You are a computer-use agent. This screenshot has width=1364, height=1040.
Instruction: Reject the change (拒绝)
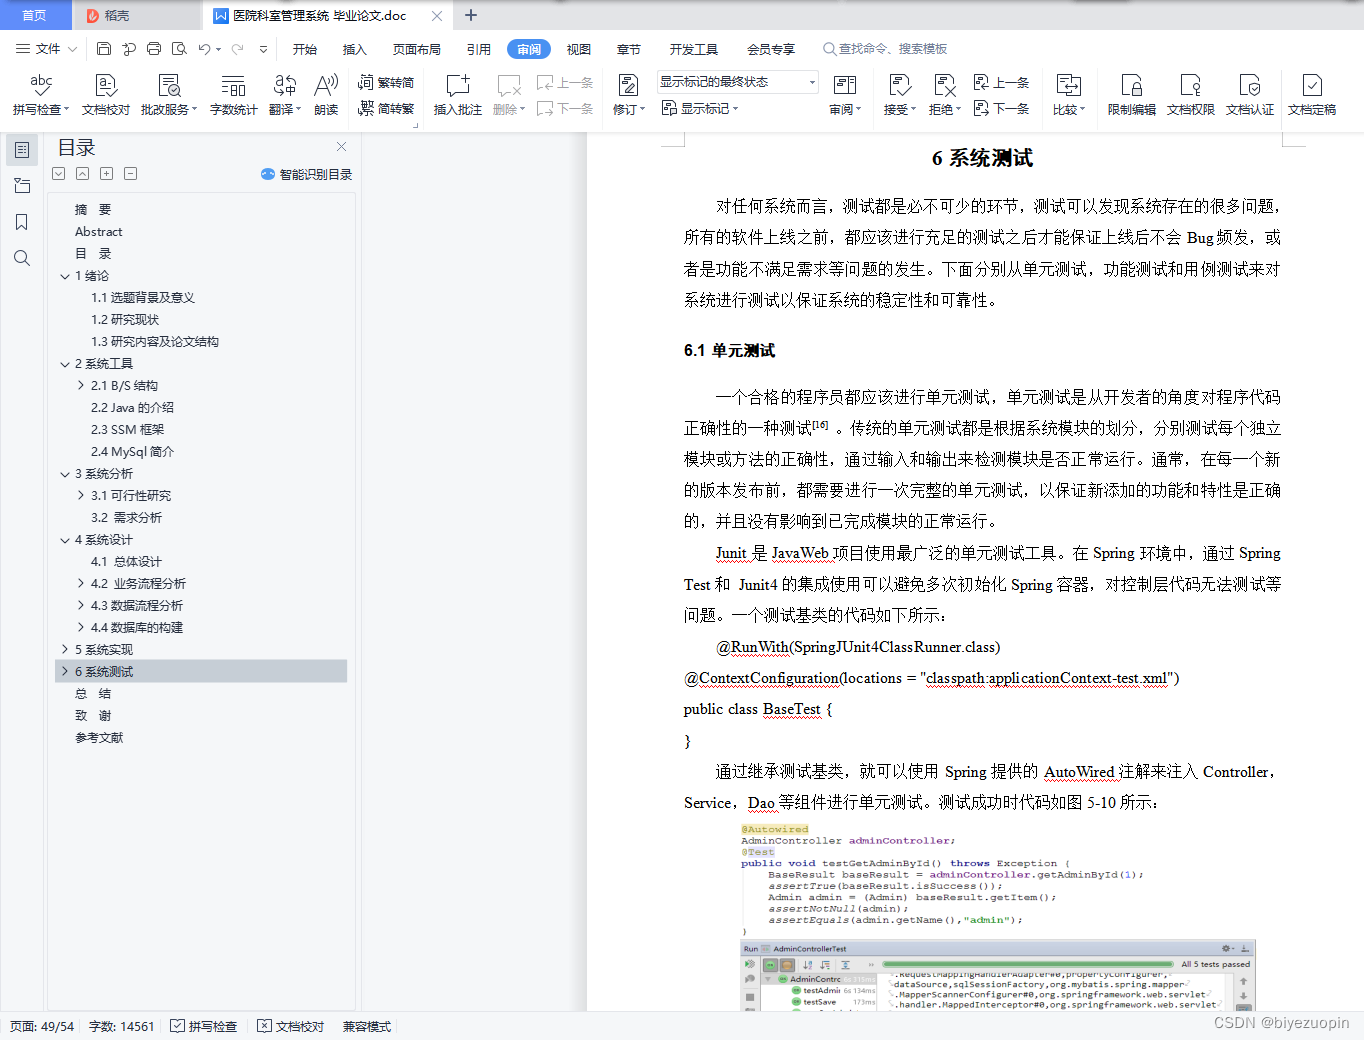pos(945,95)
